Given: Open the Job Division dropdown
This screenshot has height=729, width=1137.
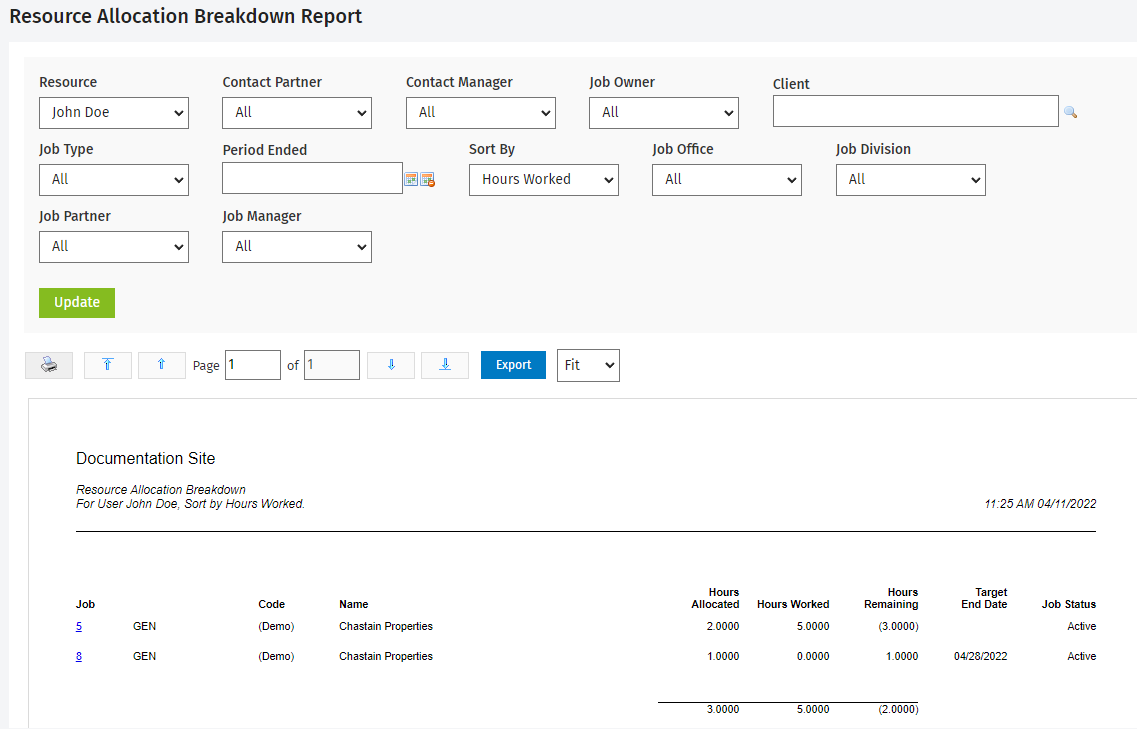Looking at the screenshot, I should point(911,179).
